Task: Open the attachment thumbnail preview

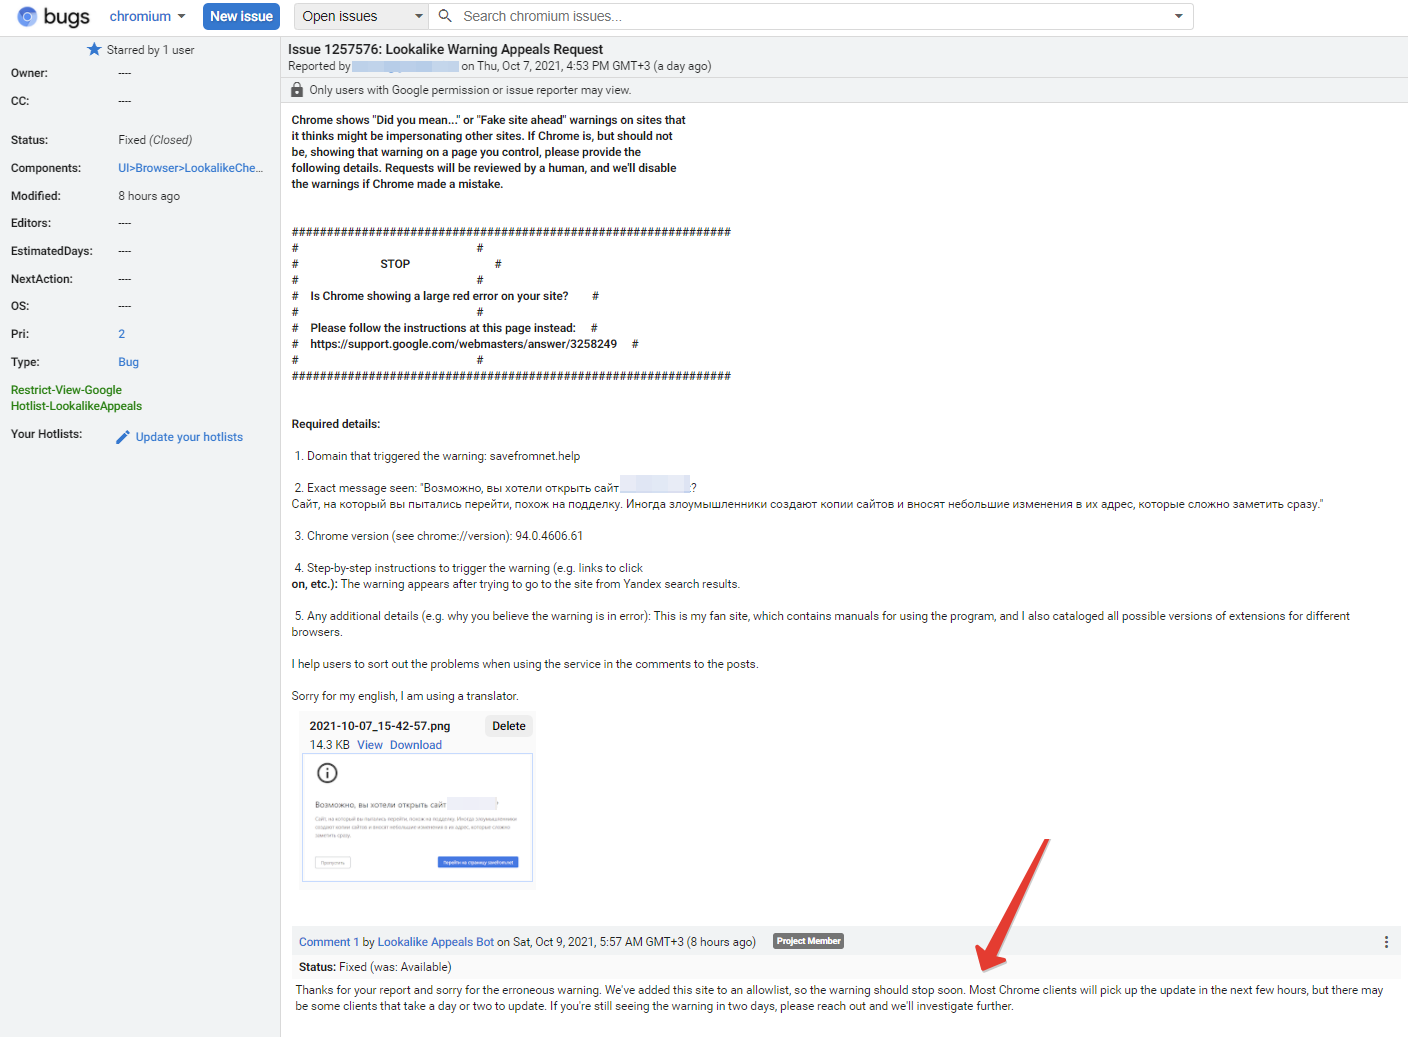Action: point(418,818)
